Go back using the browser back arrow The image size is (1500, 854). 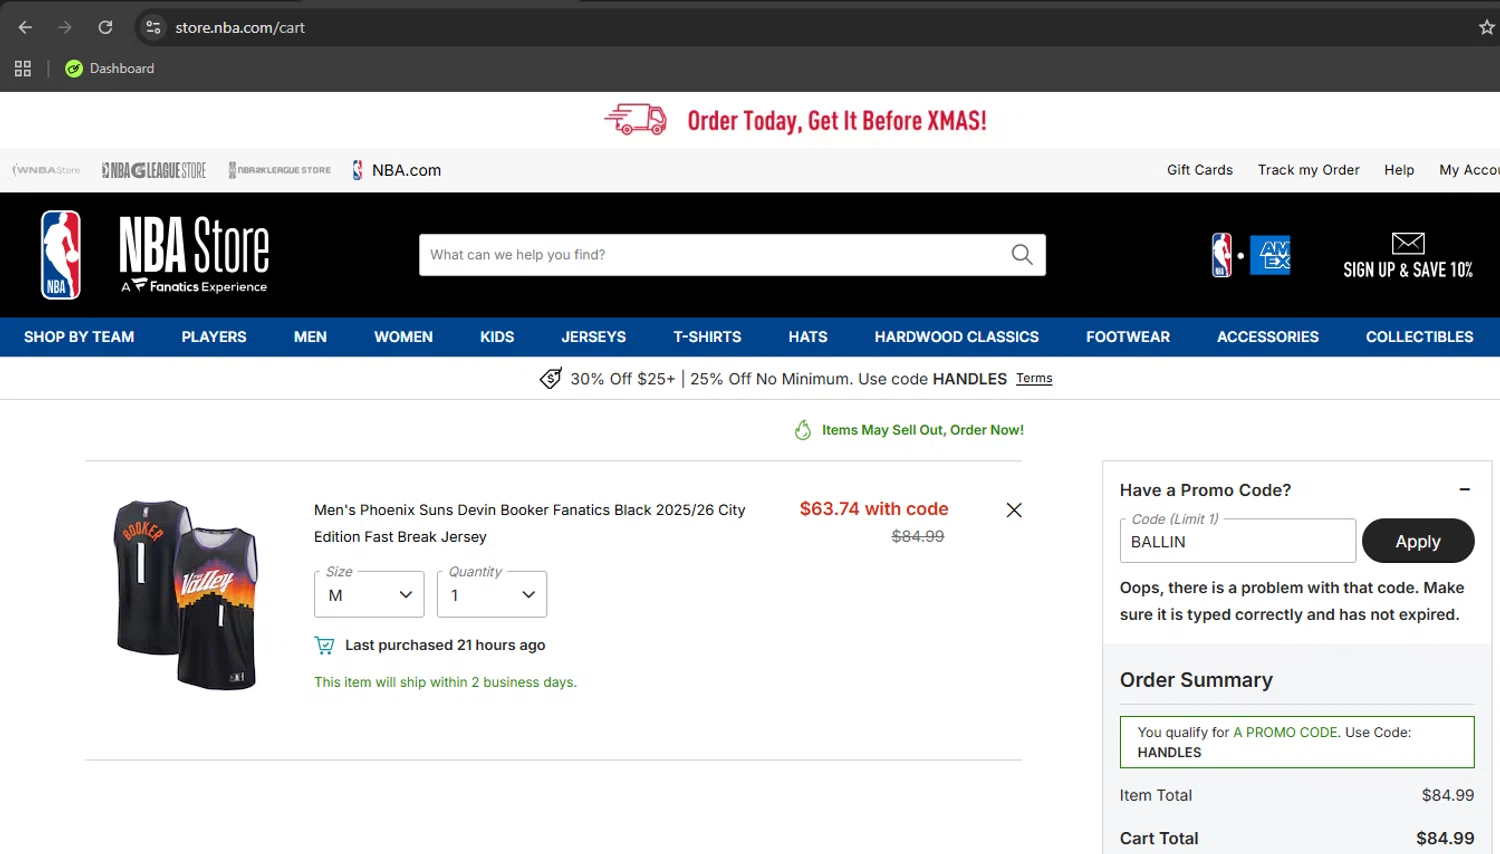click(25, 27)
